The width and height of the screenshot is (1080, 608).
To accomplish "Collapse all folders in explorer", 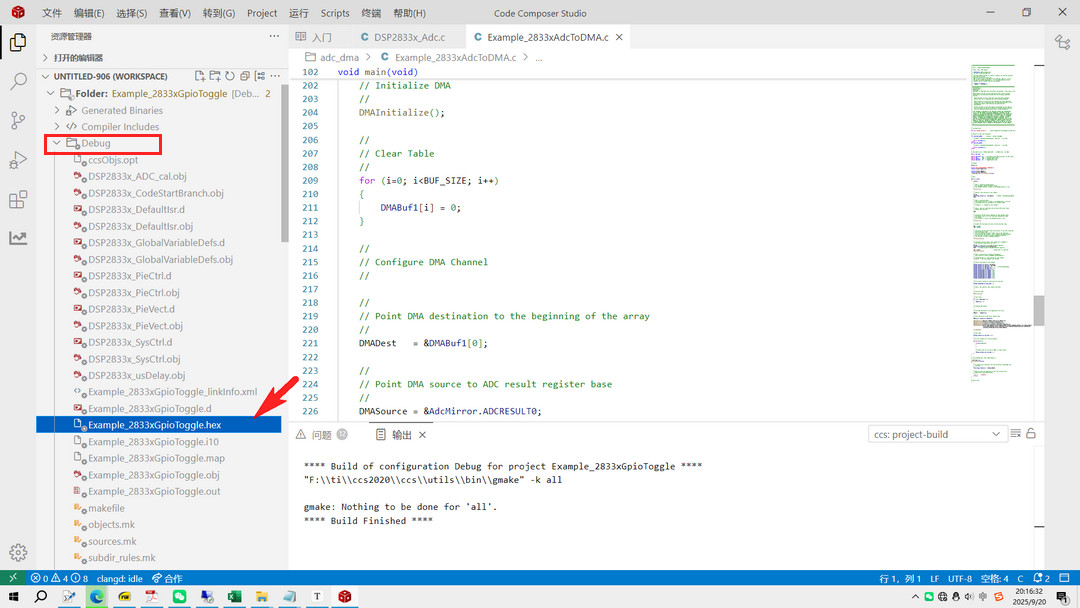I will (245, 76).
